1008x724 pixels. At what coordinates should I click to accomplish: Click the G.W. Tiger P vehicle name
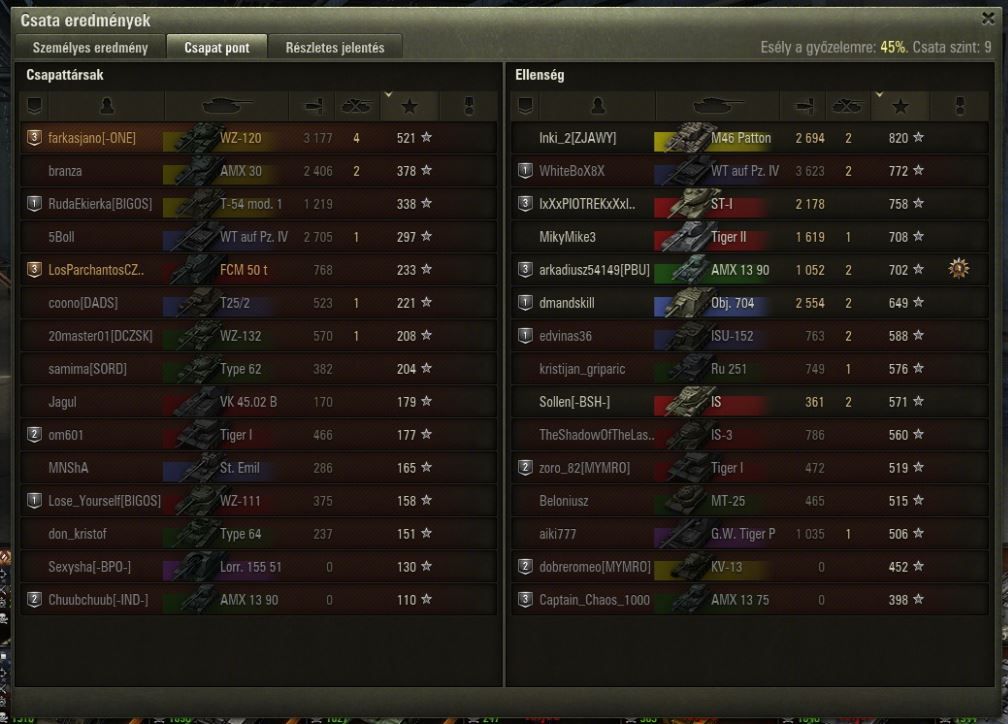pos(742,534)
